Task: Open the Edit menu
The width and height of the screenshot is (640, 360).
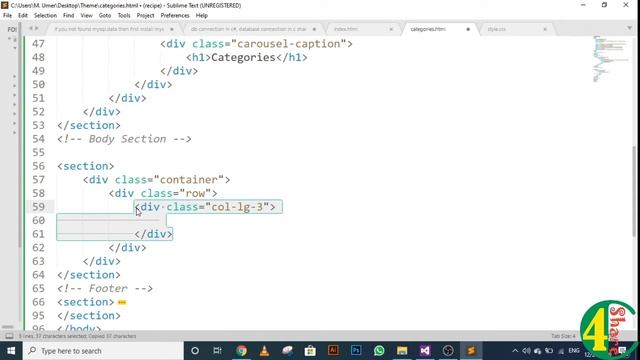Action: pos(23,16)
